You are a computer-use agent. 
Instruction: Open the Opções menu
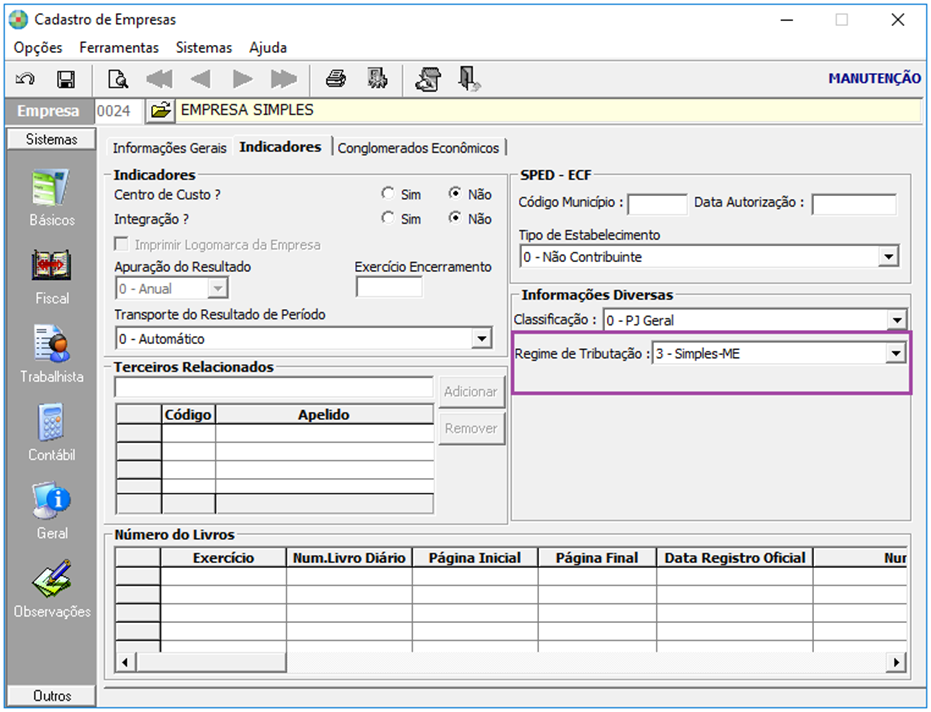pyautogui.click(x=38, y=48)
